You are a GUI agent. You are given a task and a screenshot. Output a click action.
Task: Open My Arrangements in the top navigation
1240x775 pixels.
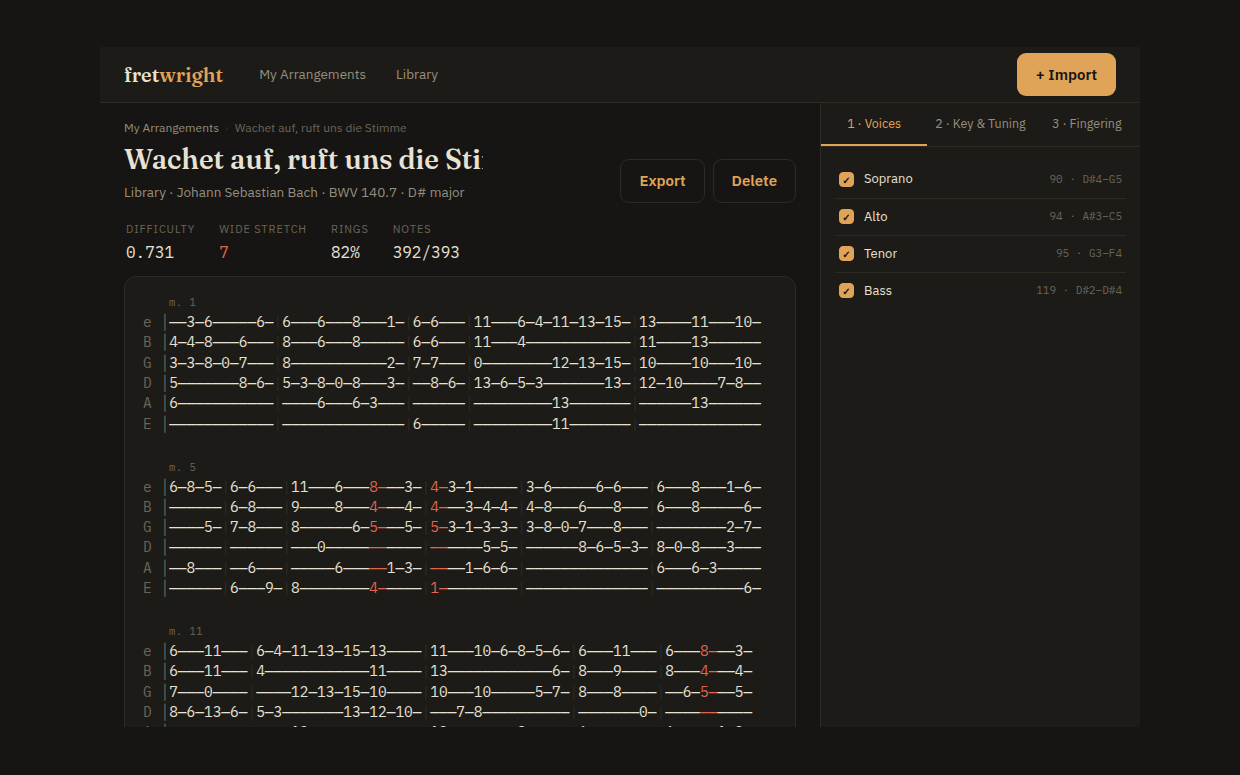tap(312, 75)
